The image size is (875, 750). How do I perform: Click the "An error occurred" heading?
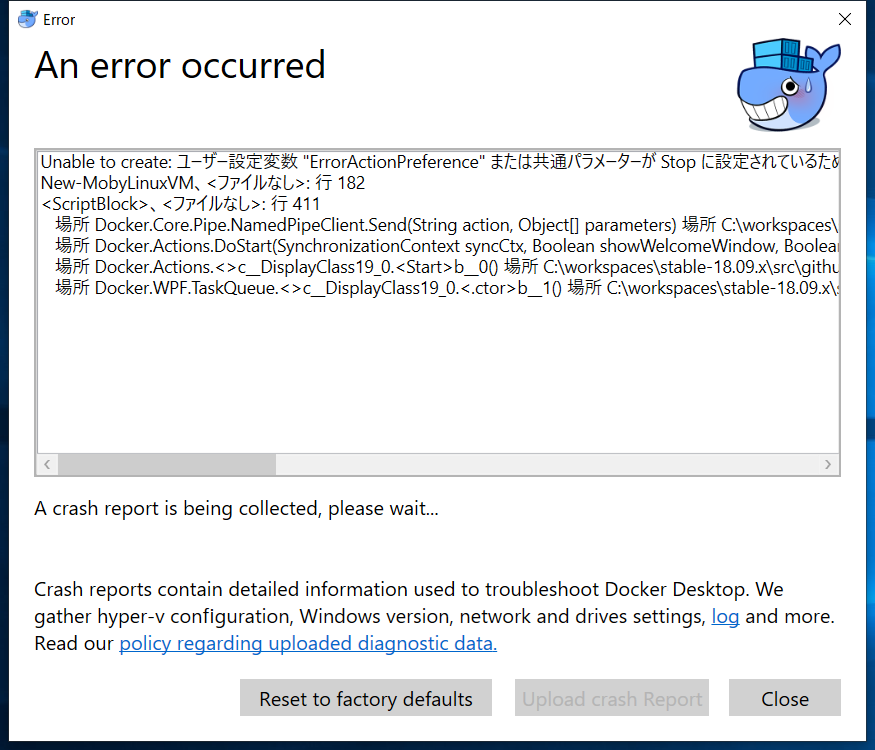coord(180,66)
